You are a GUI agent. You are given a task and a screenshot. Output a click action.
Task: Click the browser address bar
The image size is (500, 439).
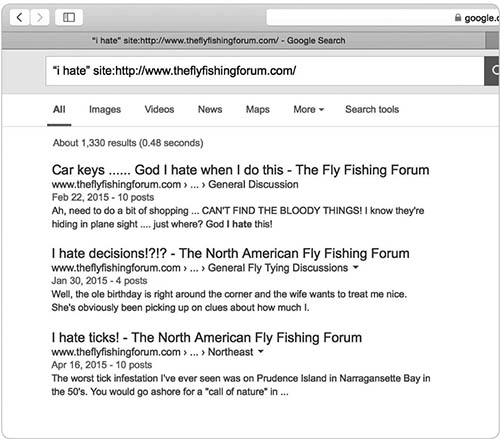[383, 17]
